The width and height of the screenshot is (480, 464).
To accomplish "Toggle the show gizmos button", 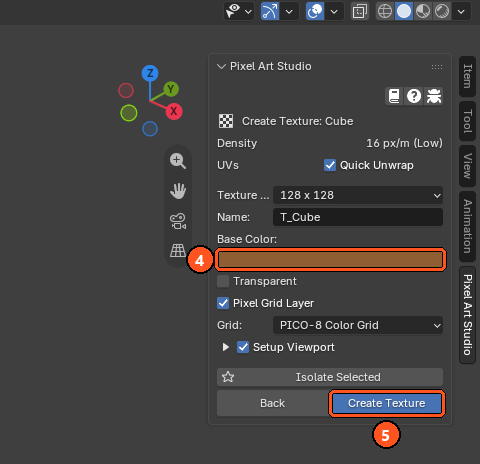I will (270, 11).
